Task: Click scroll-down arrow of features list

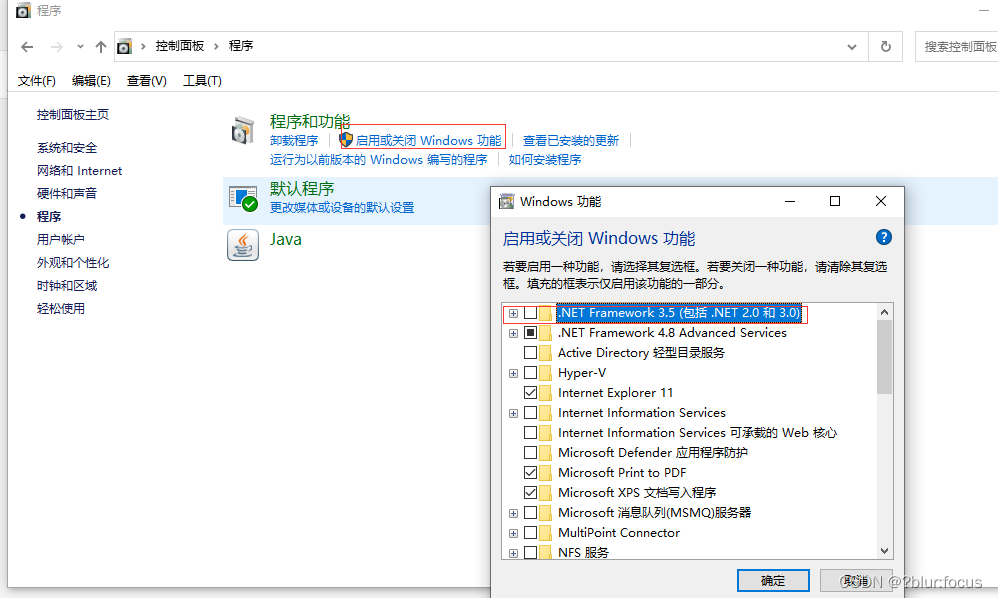Action: click(884, 551)
